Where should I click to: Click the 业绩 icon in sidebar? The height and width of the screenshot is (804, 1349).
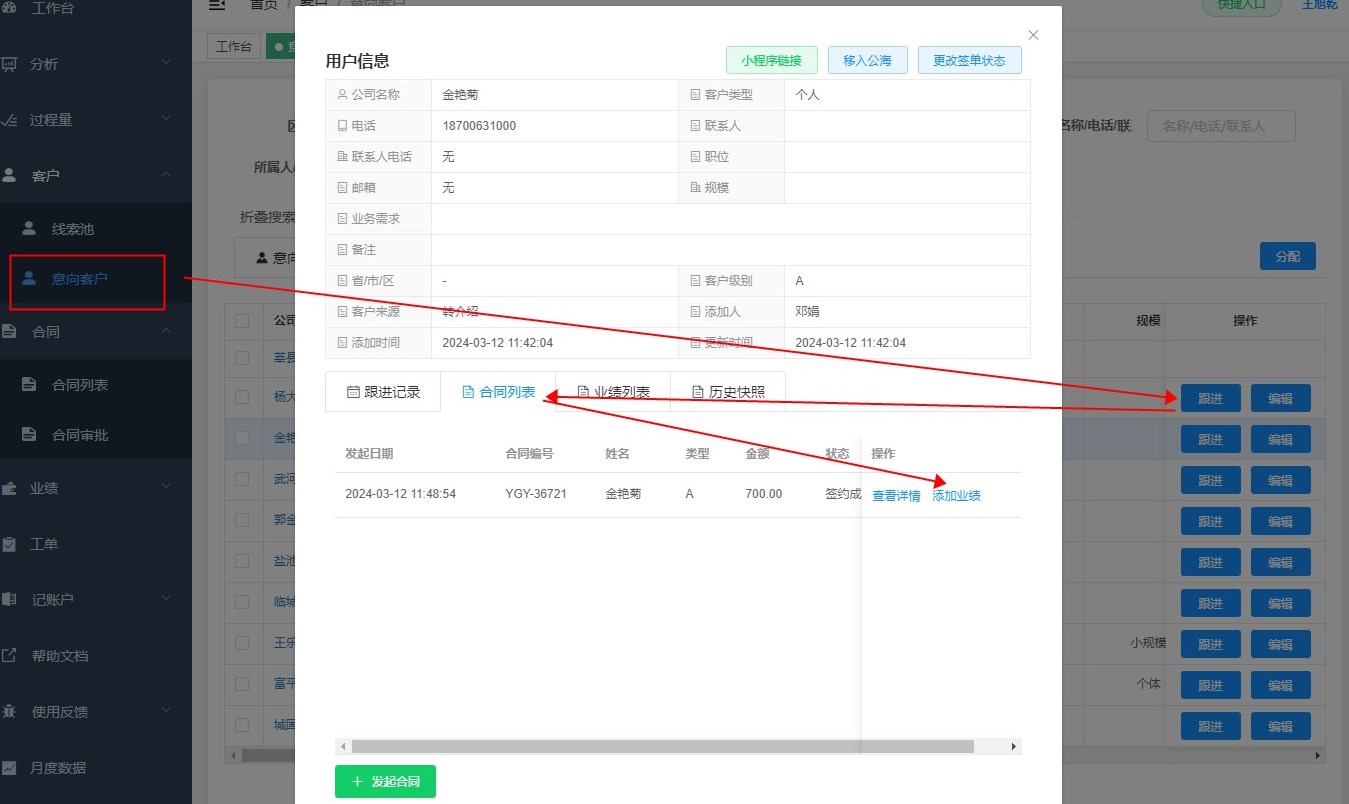tap(10, 488)
